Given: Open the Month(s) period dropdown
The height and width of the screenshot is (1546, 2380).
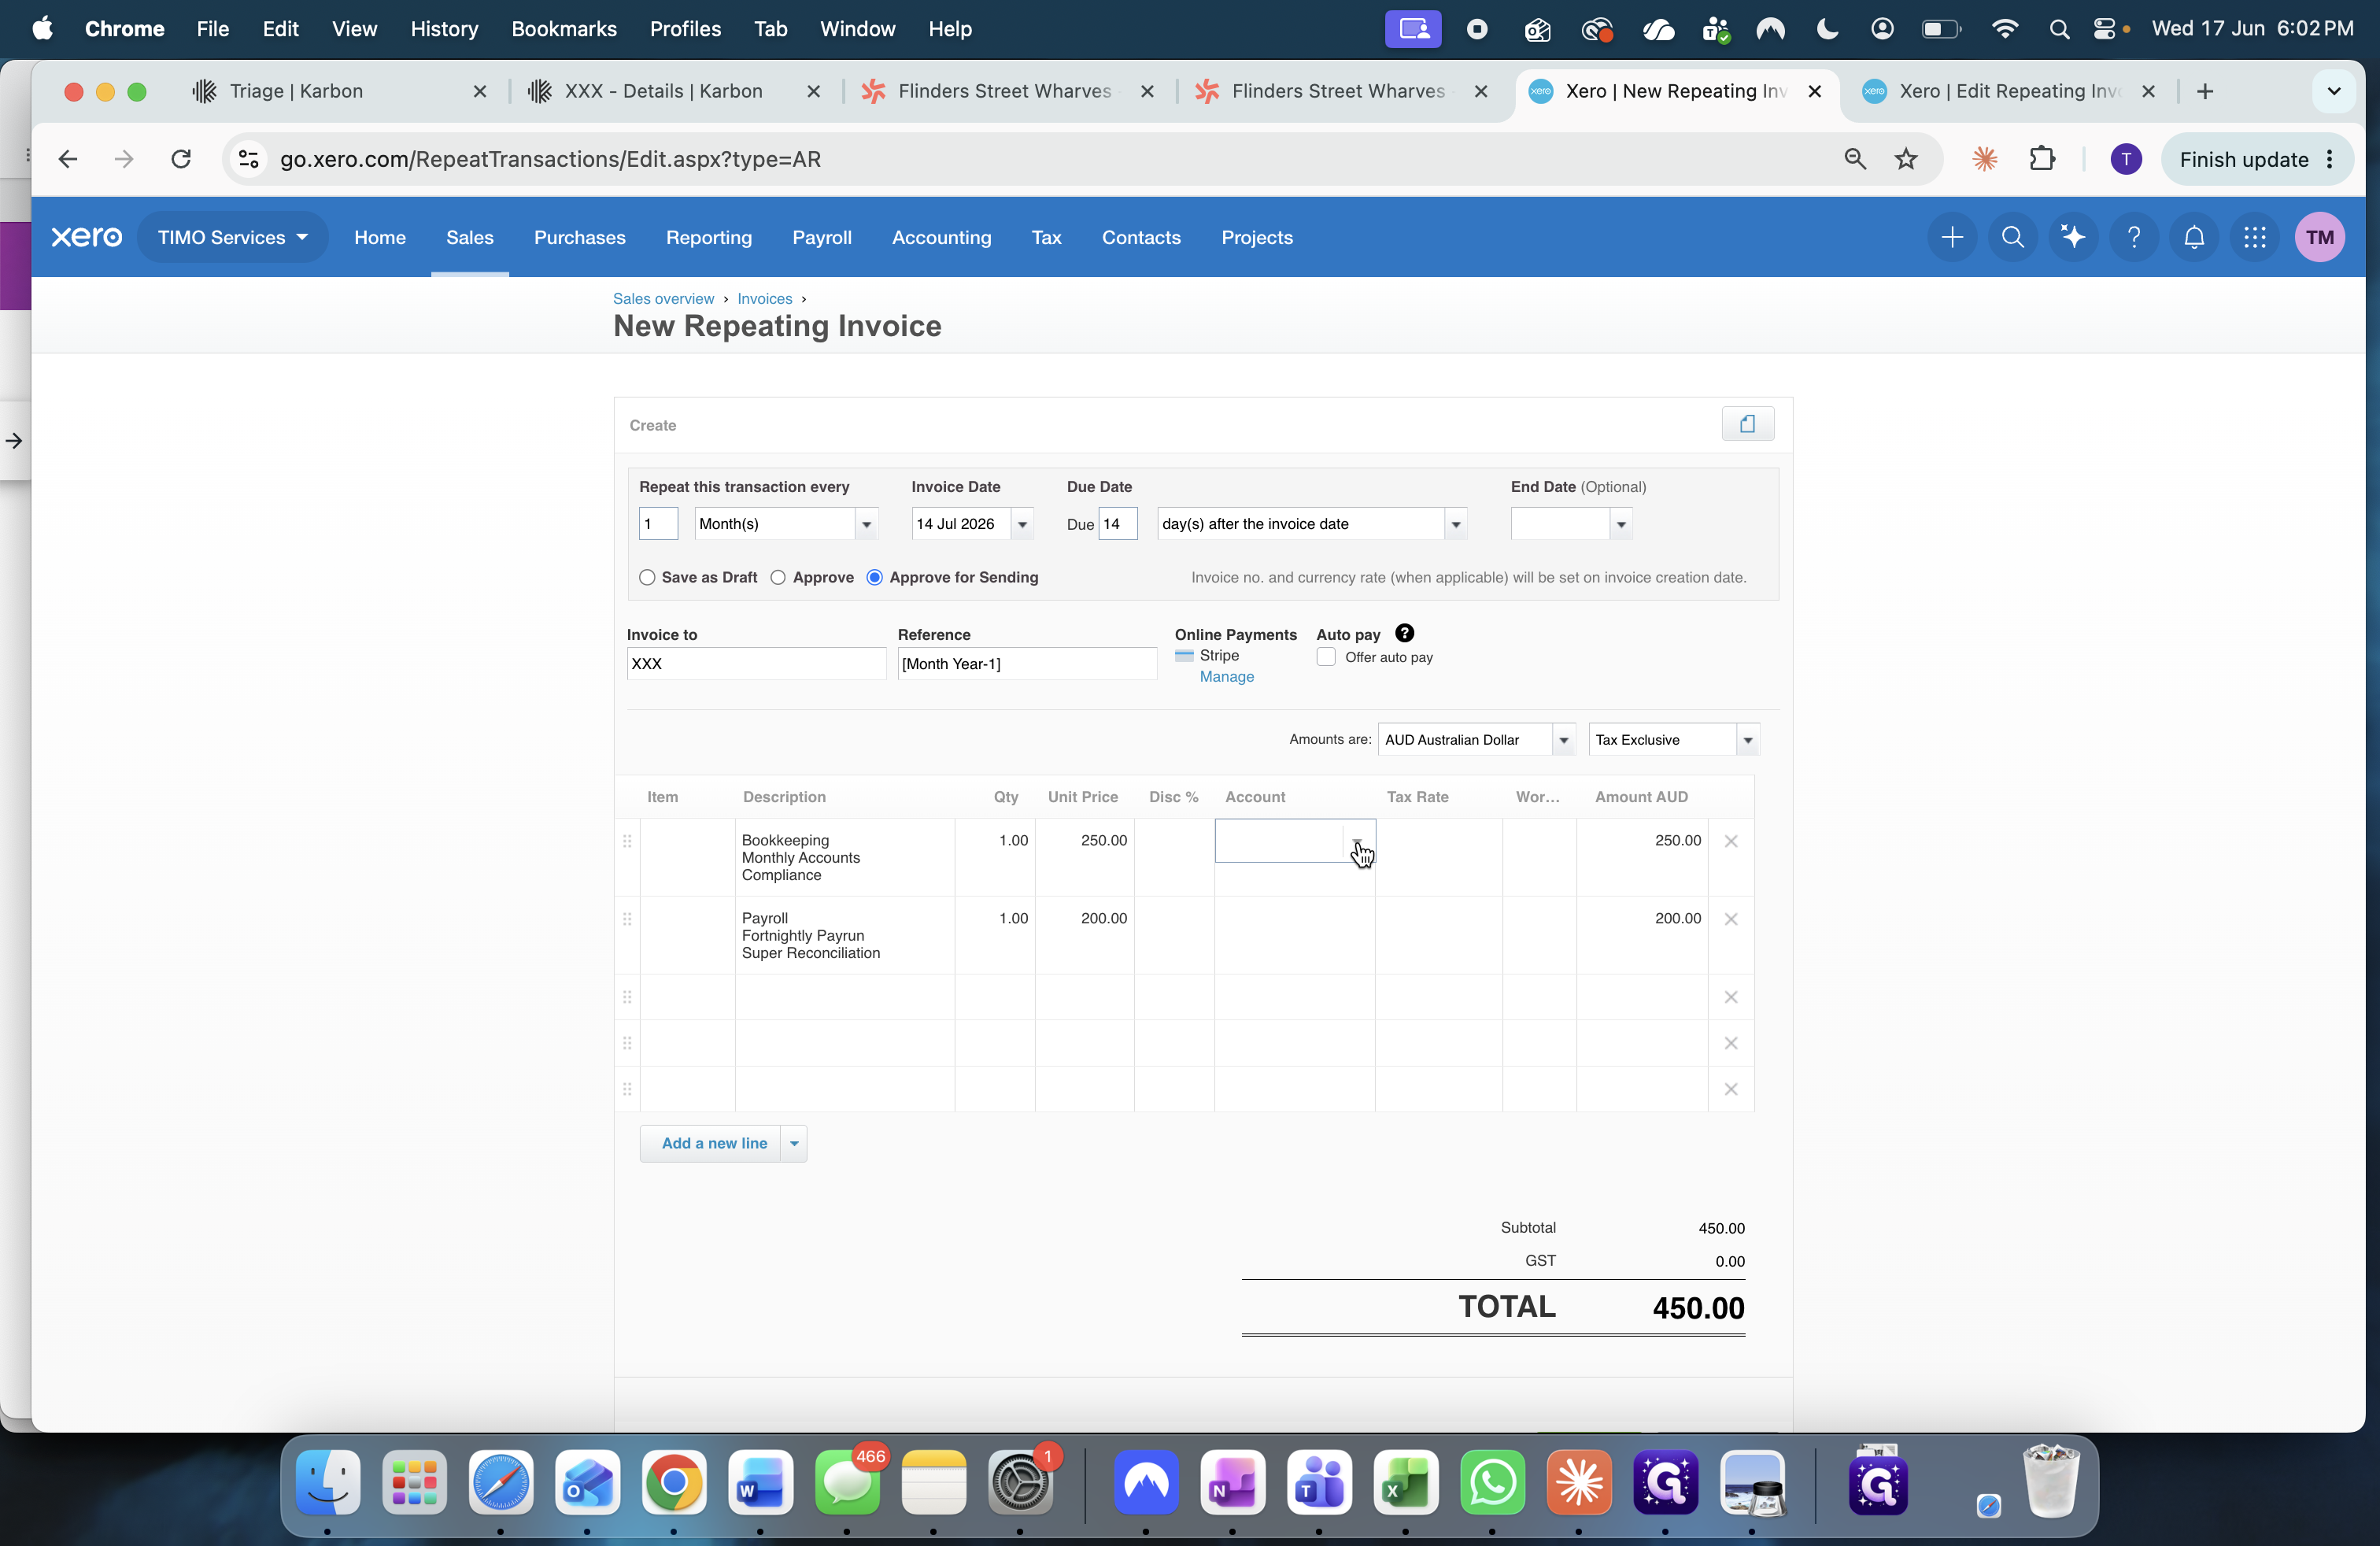Looking at the screenshot, I should tap(866, 524).
